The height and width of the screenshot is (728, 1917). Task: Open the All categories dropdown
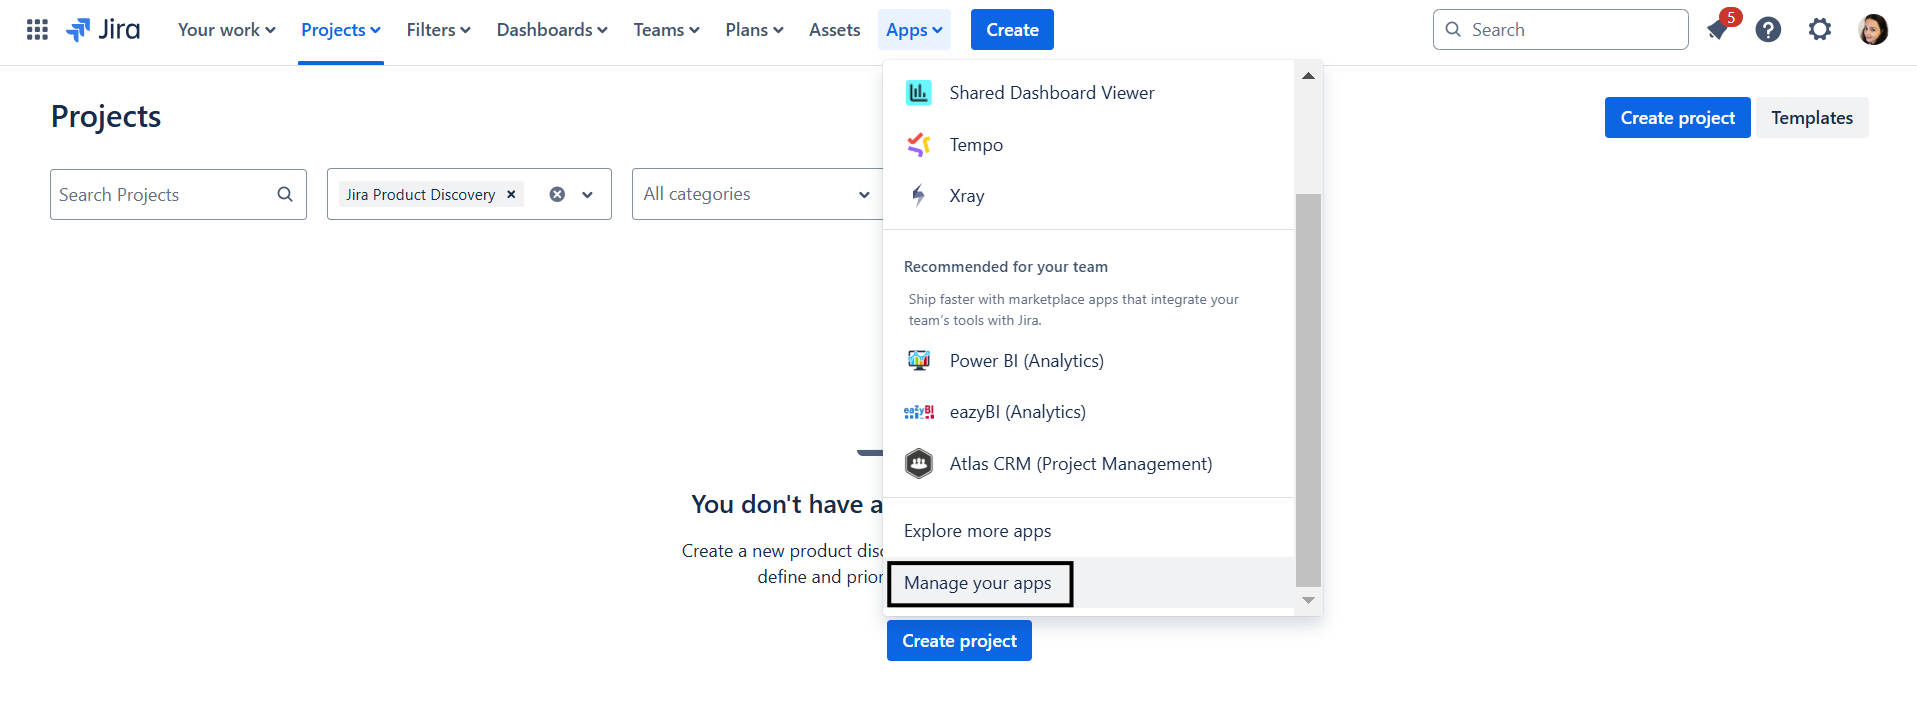[756, 194]
